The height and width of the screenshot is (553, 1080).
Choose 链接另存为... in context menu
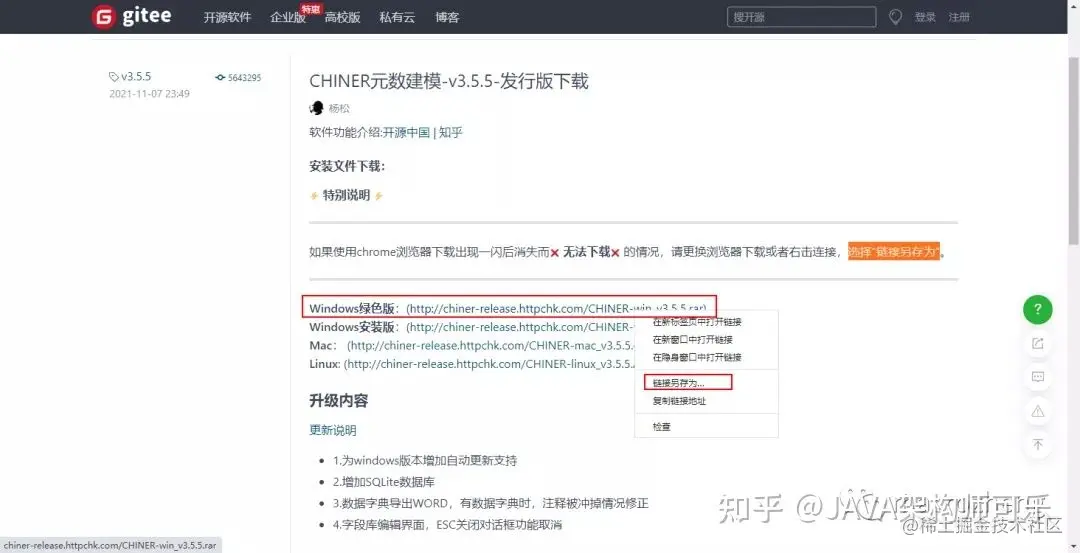coord(678,382)
